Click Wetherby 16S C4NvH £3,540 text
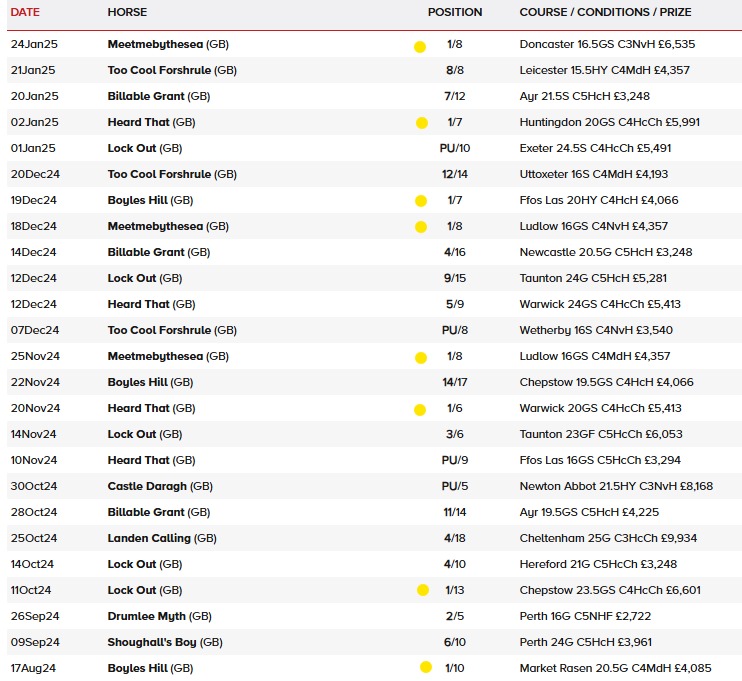Image resolution: width=742 pixels, height=681 pixels. [x=596, y=331]
